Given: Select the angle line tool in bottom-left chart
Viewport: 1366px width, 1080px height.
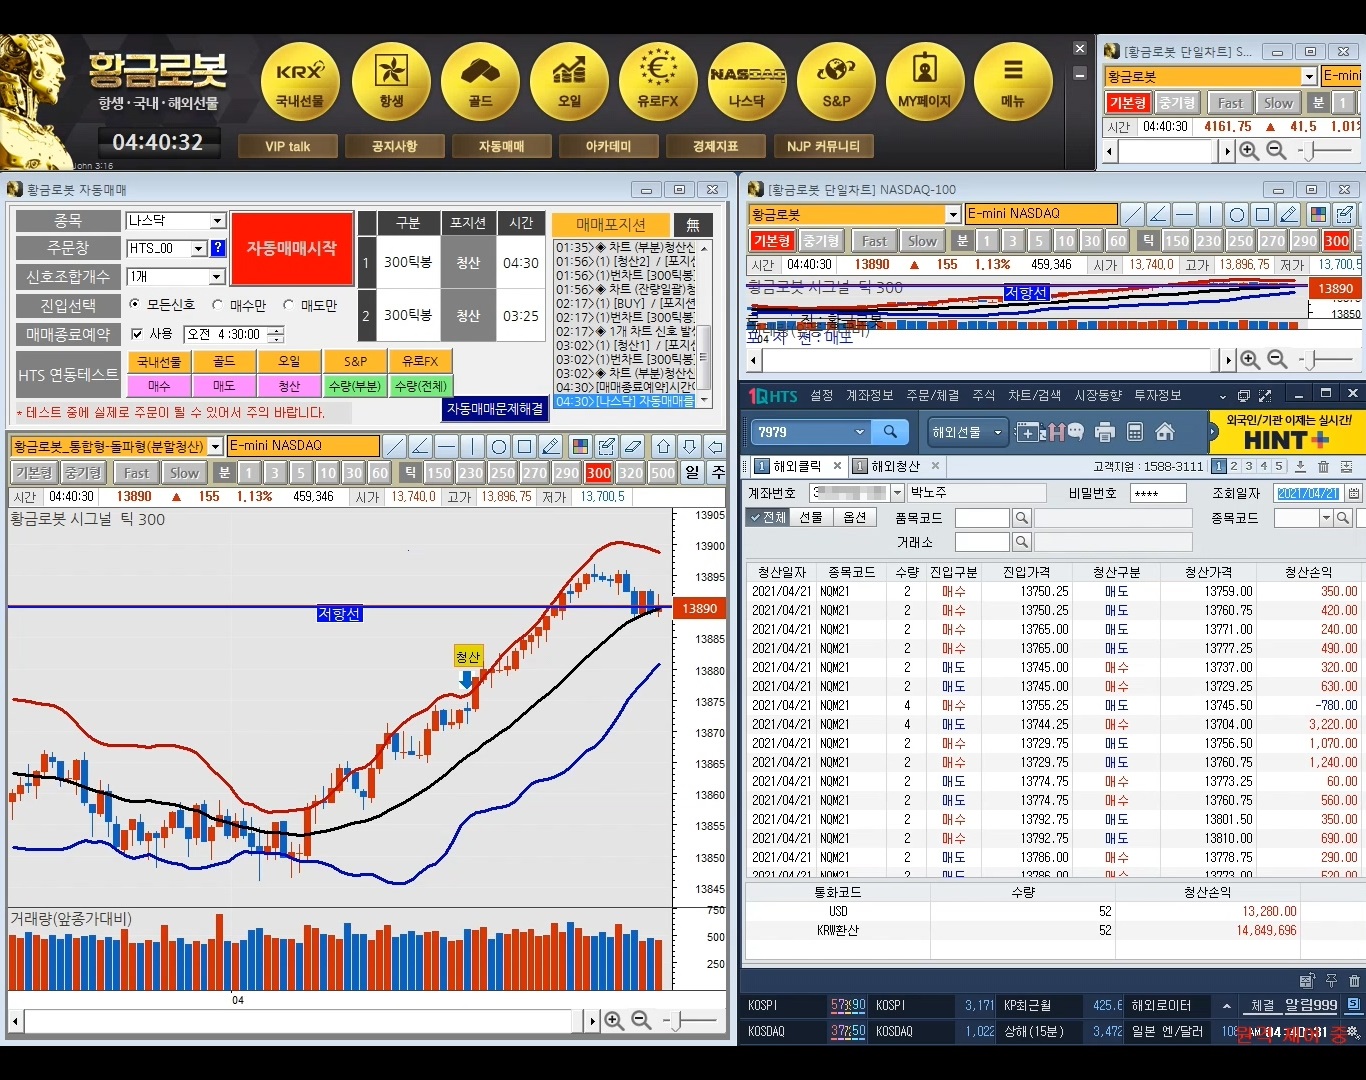Looking at the screenshot, I should point(421,446).
